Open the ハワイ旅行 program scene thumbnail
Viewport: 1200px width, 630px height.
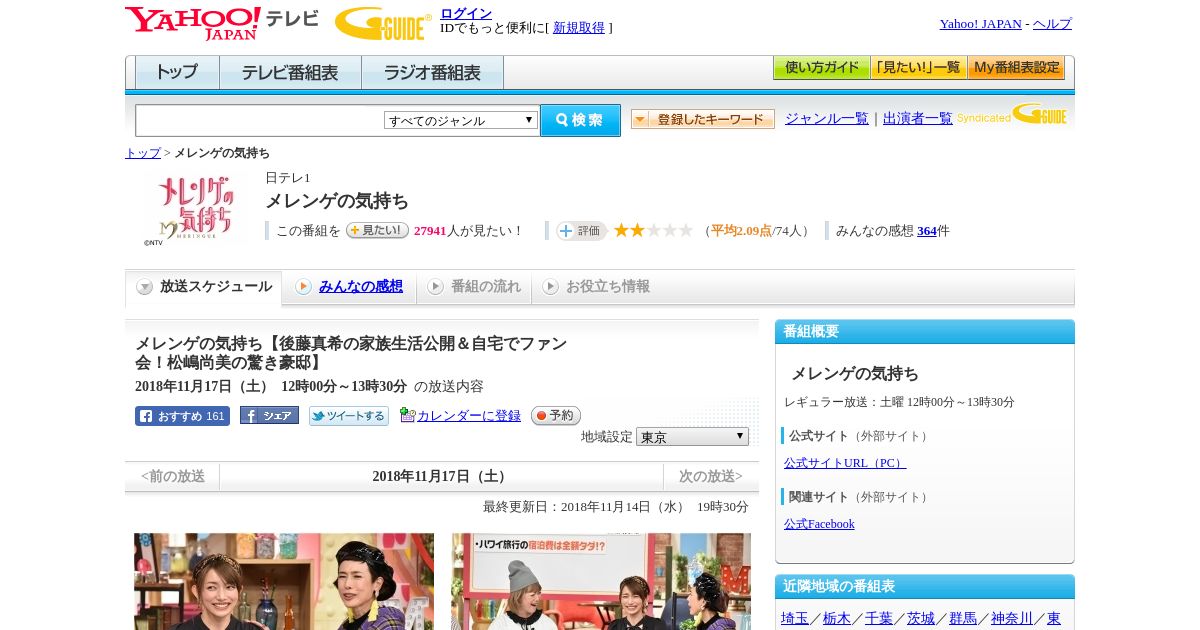tap(601, 581)
